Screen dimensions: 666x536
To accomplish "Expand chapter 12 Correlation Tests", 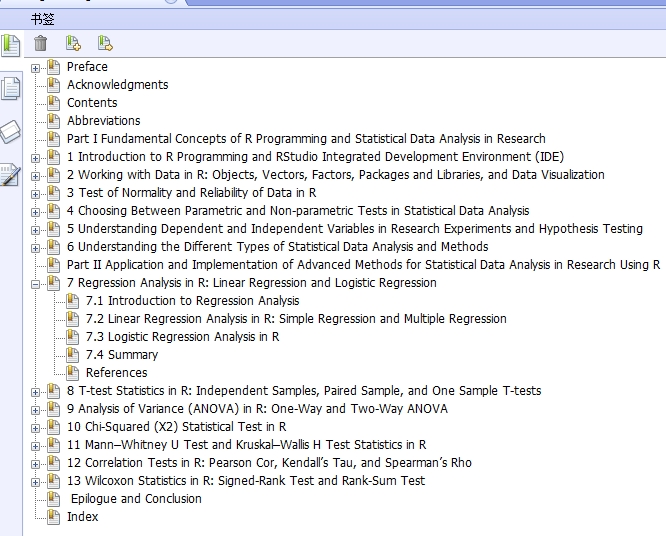I will (x=36, y=464).
